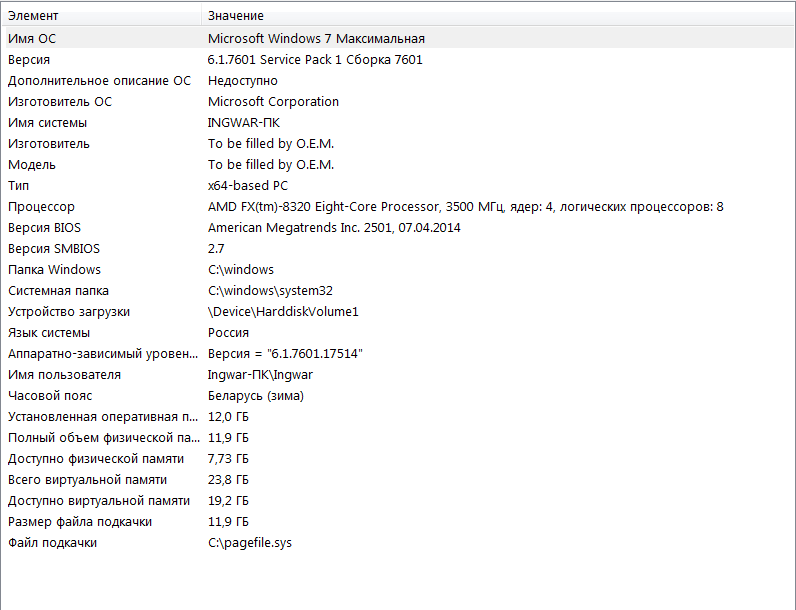796x610 pixels.
Task: Select the "Изготовитель ОС" row
Action: click(x=60, y=101)
